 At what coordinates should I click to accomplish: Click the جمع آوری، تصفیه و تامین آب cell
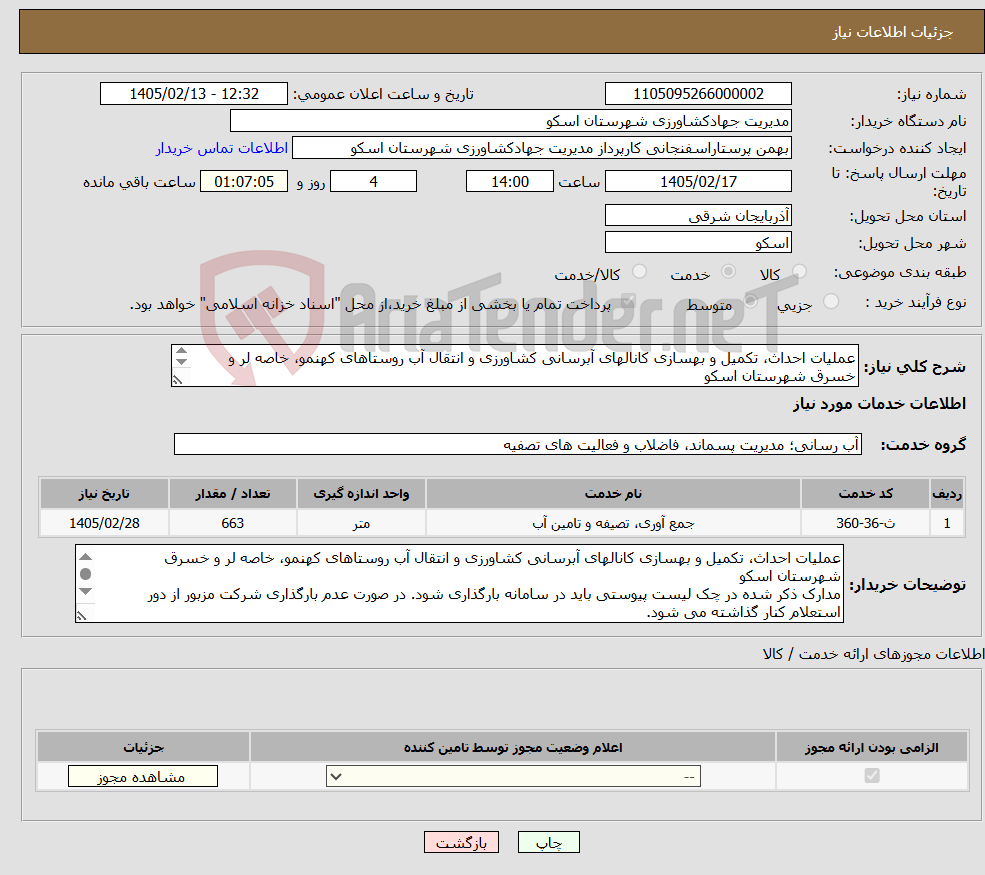click(x=613, y=523)
